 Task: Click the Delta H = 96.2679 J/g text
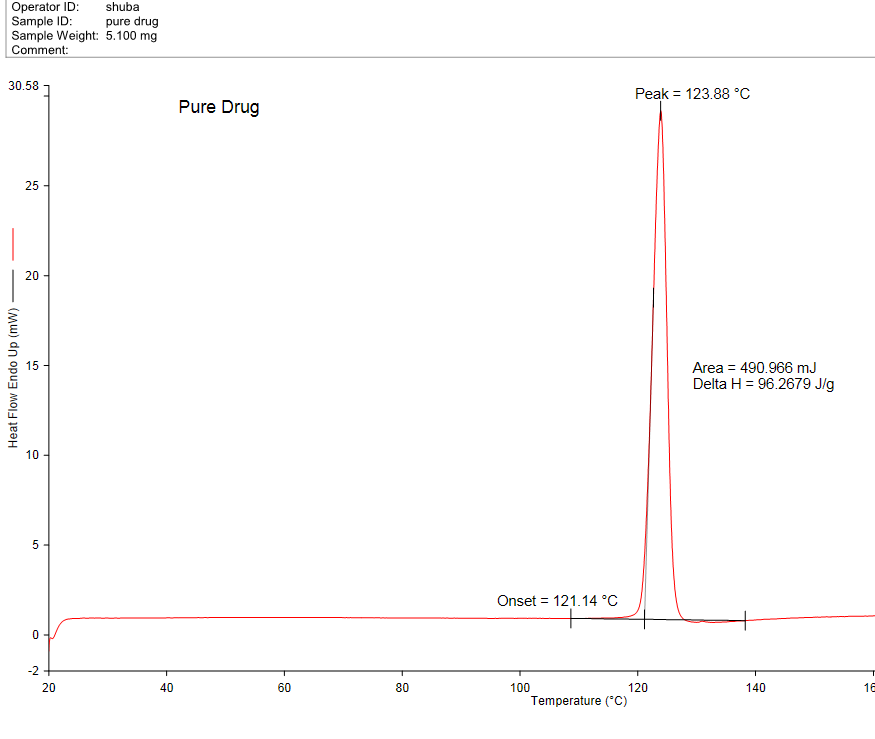pyautogui.click(x=763, y=384)
